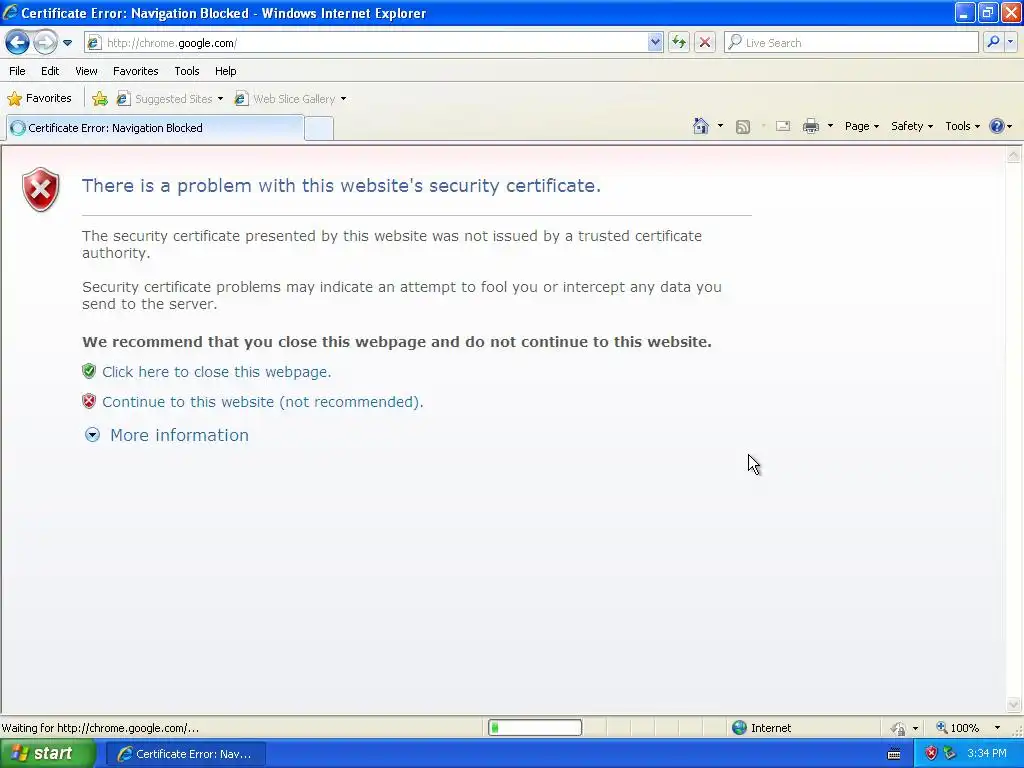This screenshot has width=1024, height=768.
Task: Click the RSS feeds icon
Action: (743, 127)
